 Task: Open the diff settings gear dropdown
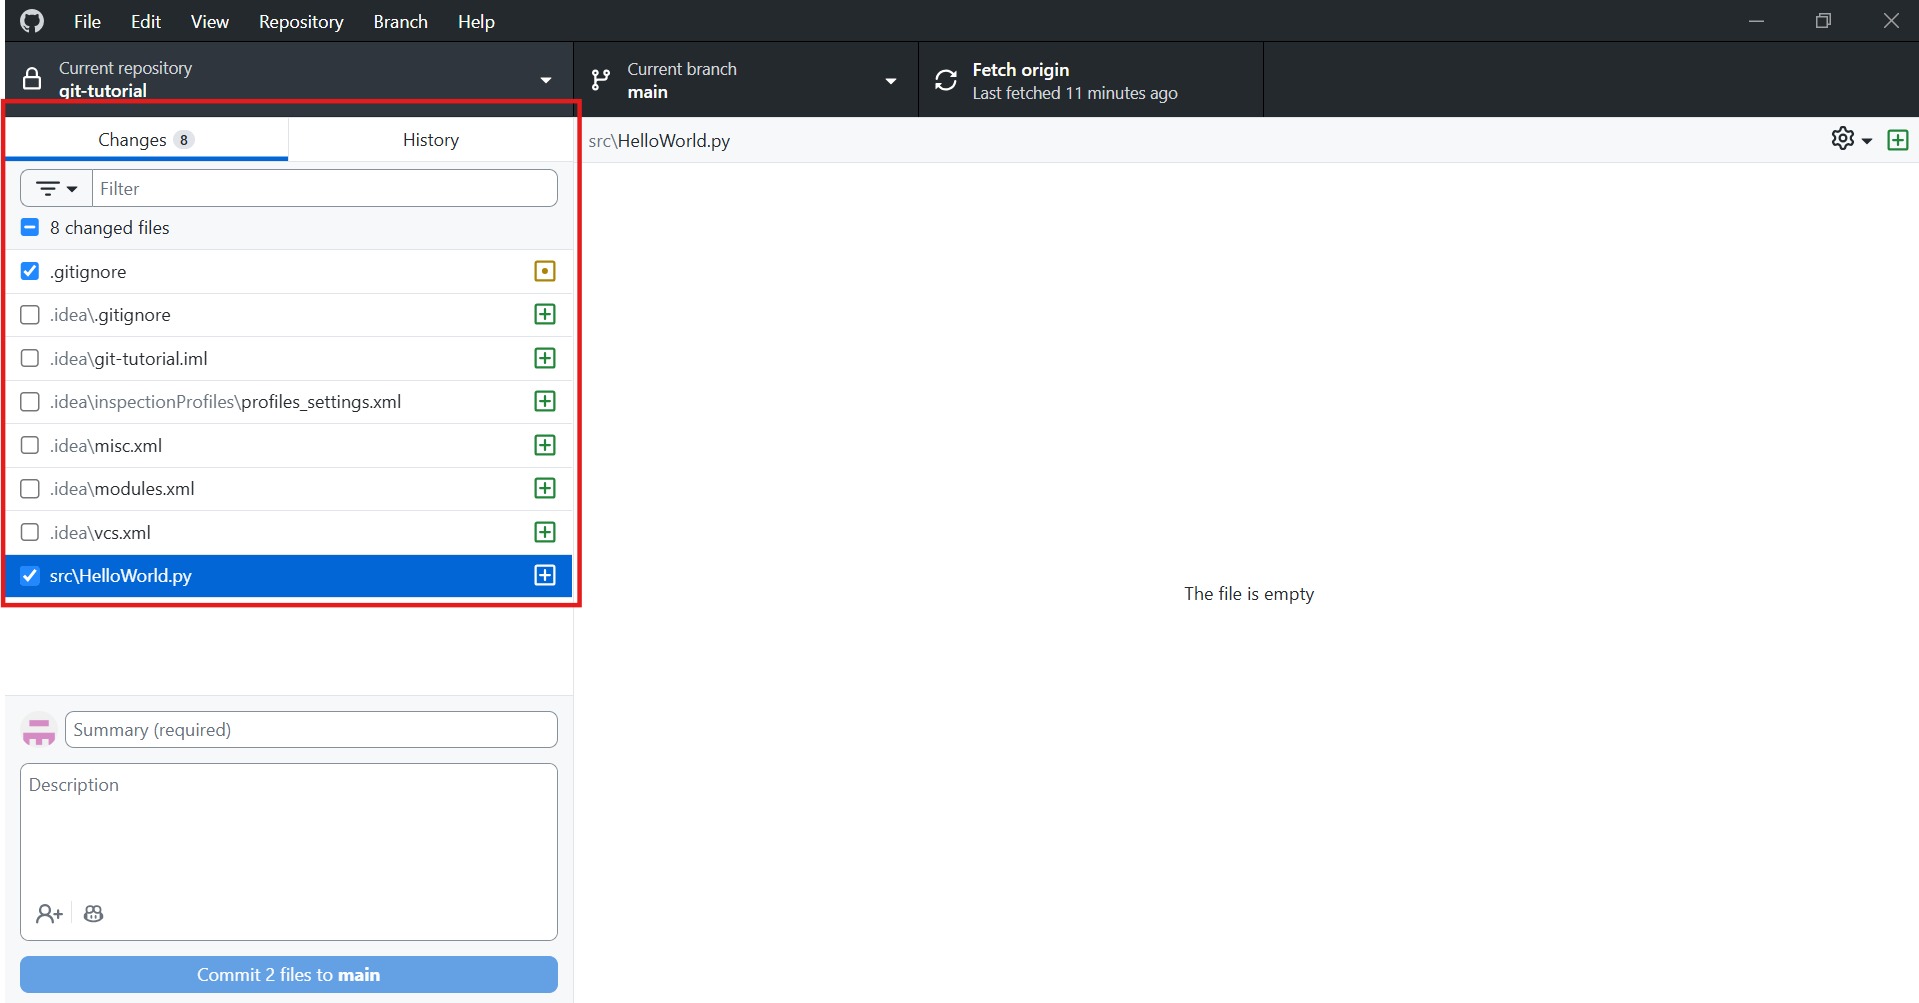(x=1851, y=140)
